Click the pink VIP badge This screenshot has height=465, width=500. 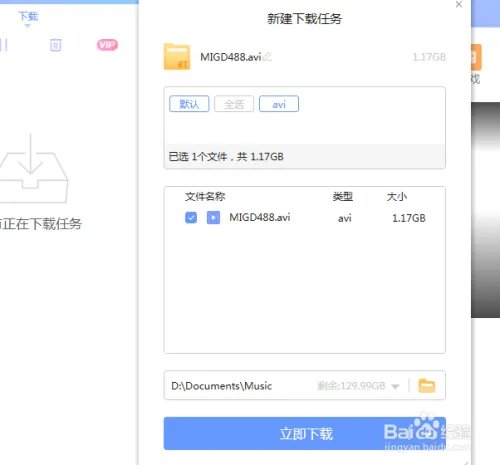[x=107, y=45]
